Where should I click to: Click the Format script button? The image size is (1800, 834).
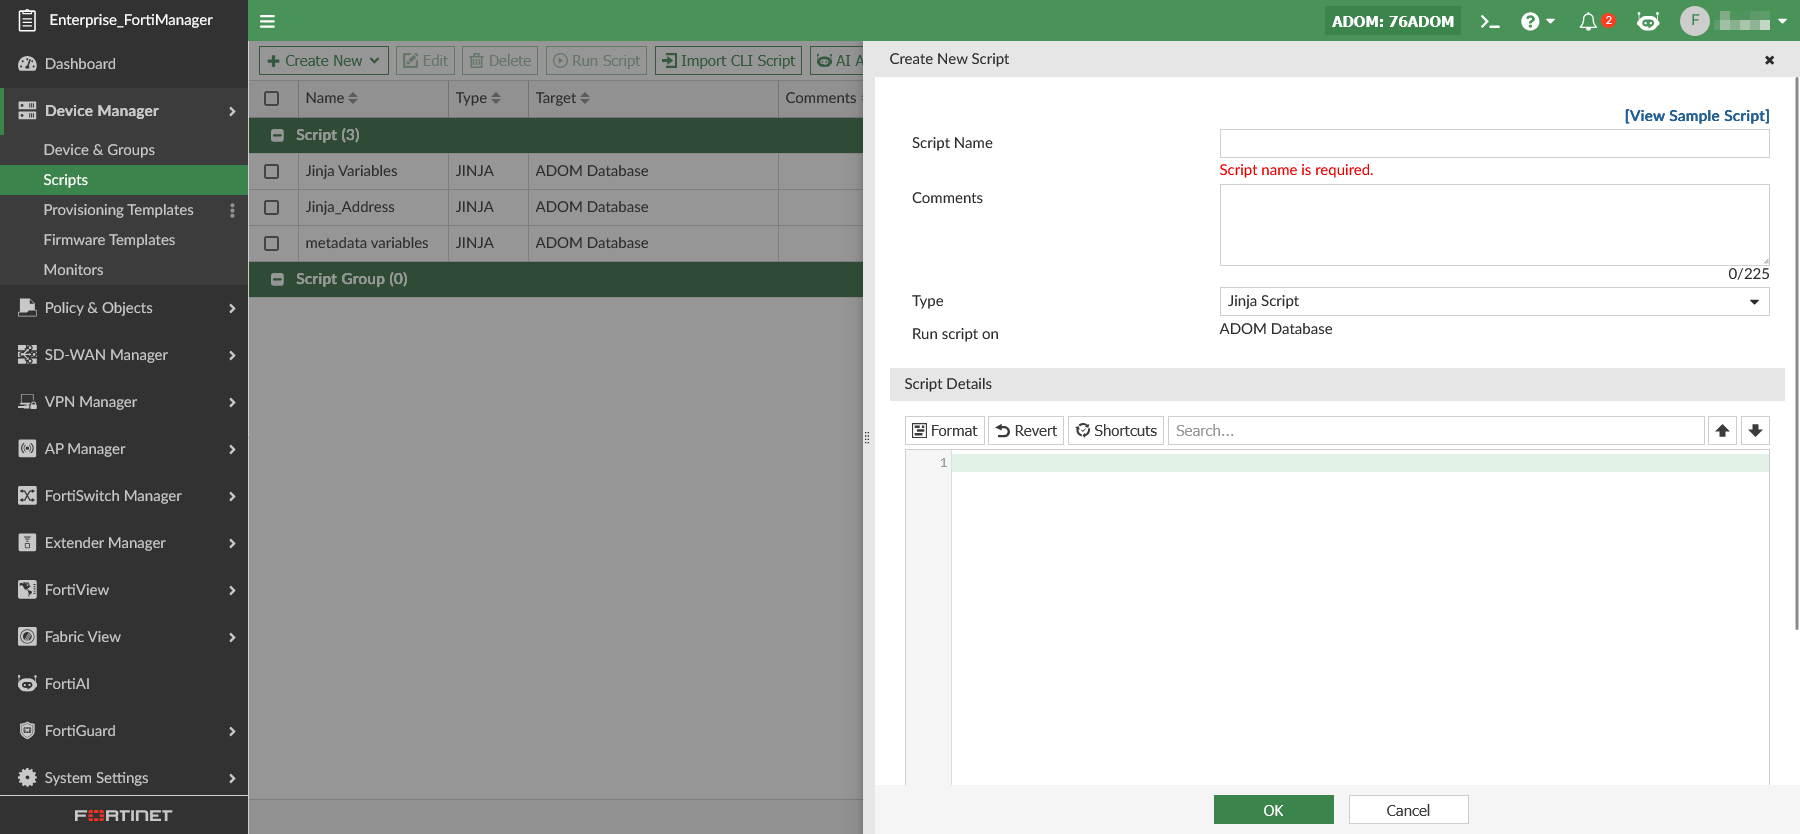pos(944,431)
